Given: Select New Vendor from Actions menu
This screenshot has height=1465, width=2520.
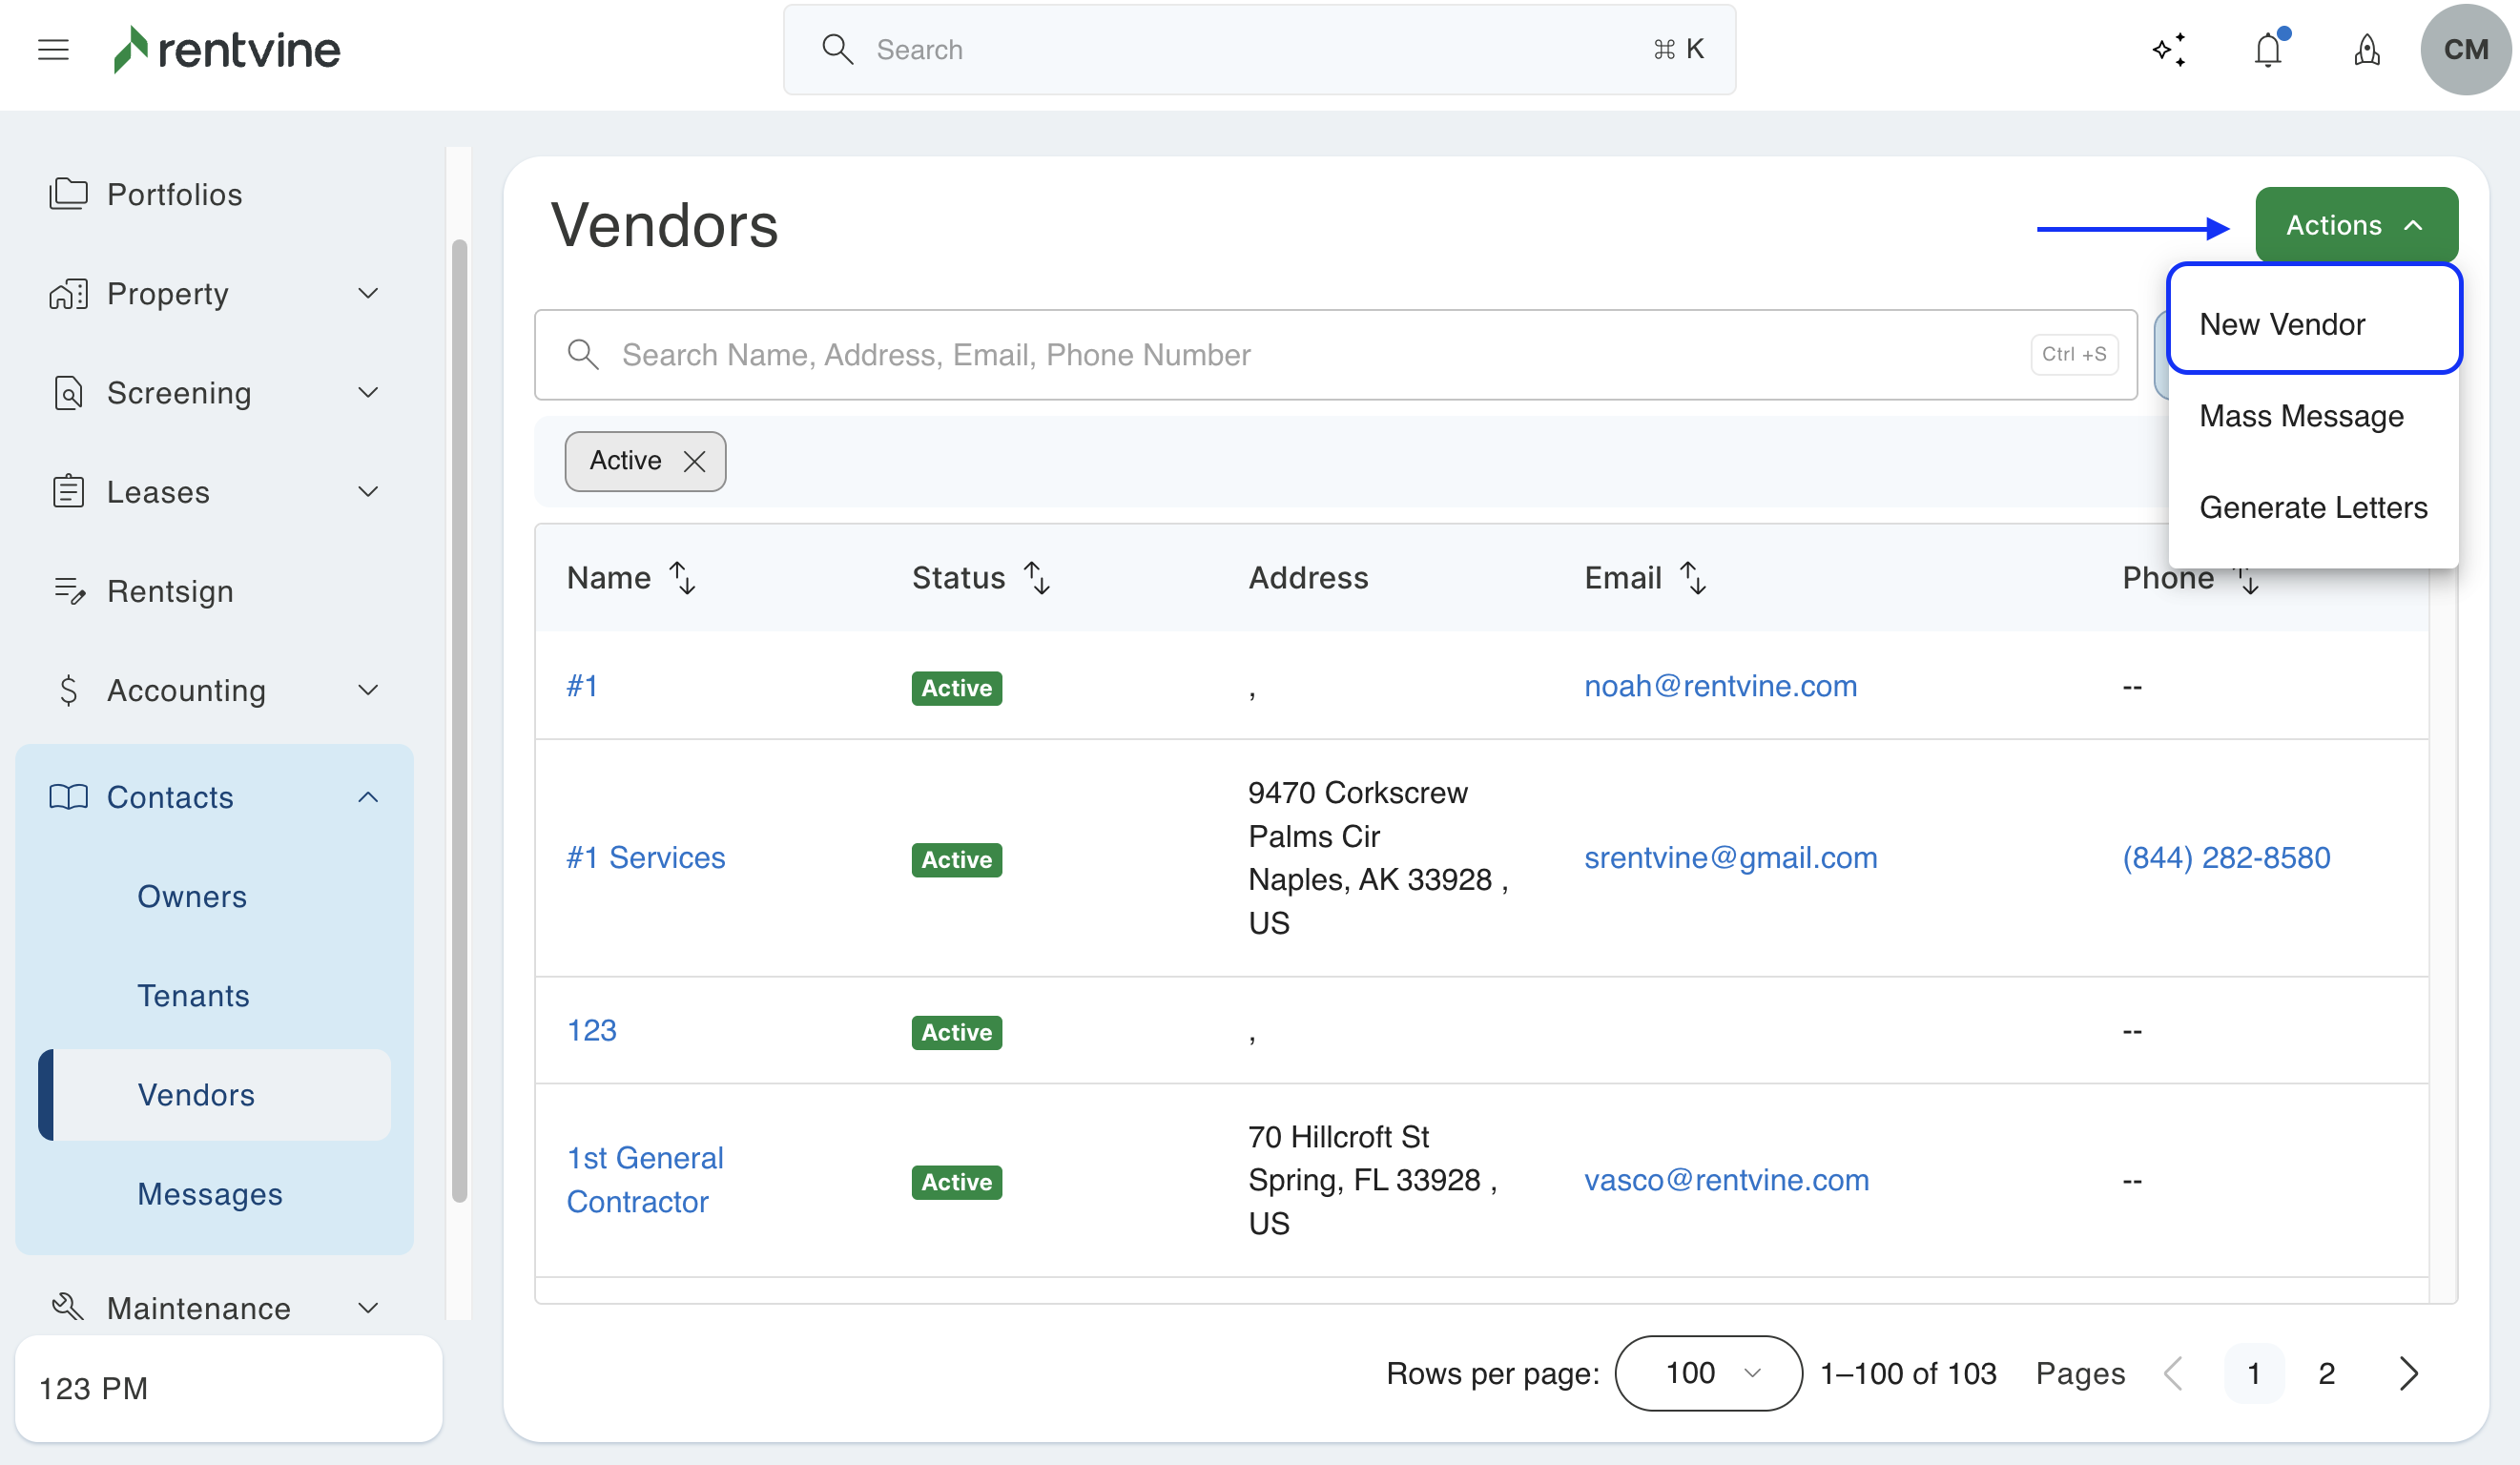Looking at the screenshot, I should click(x=2282, y=324).
